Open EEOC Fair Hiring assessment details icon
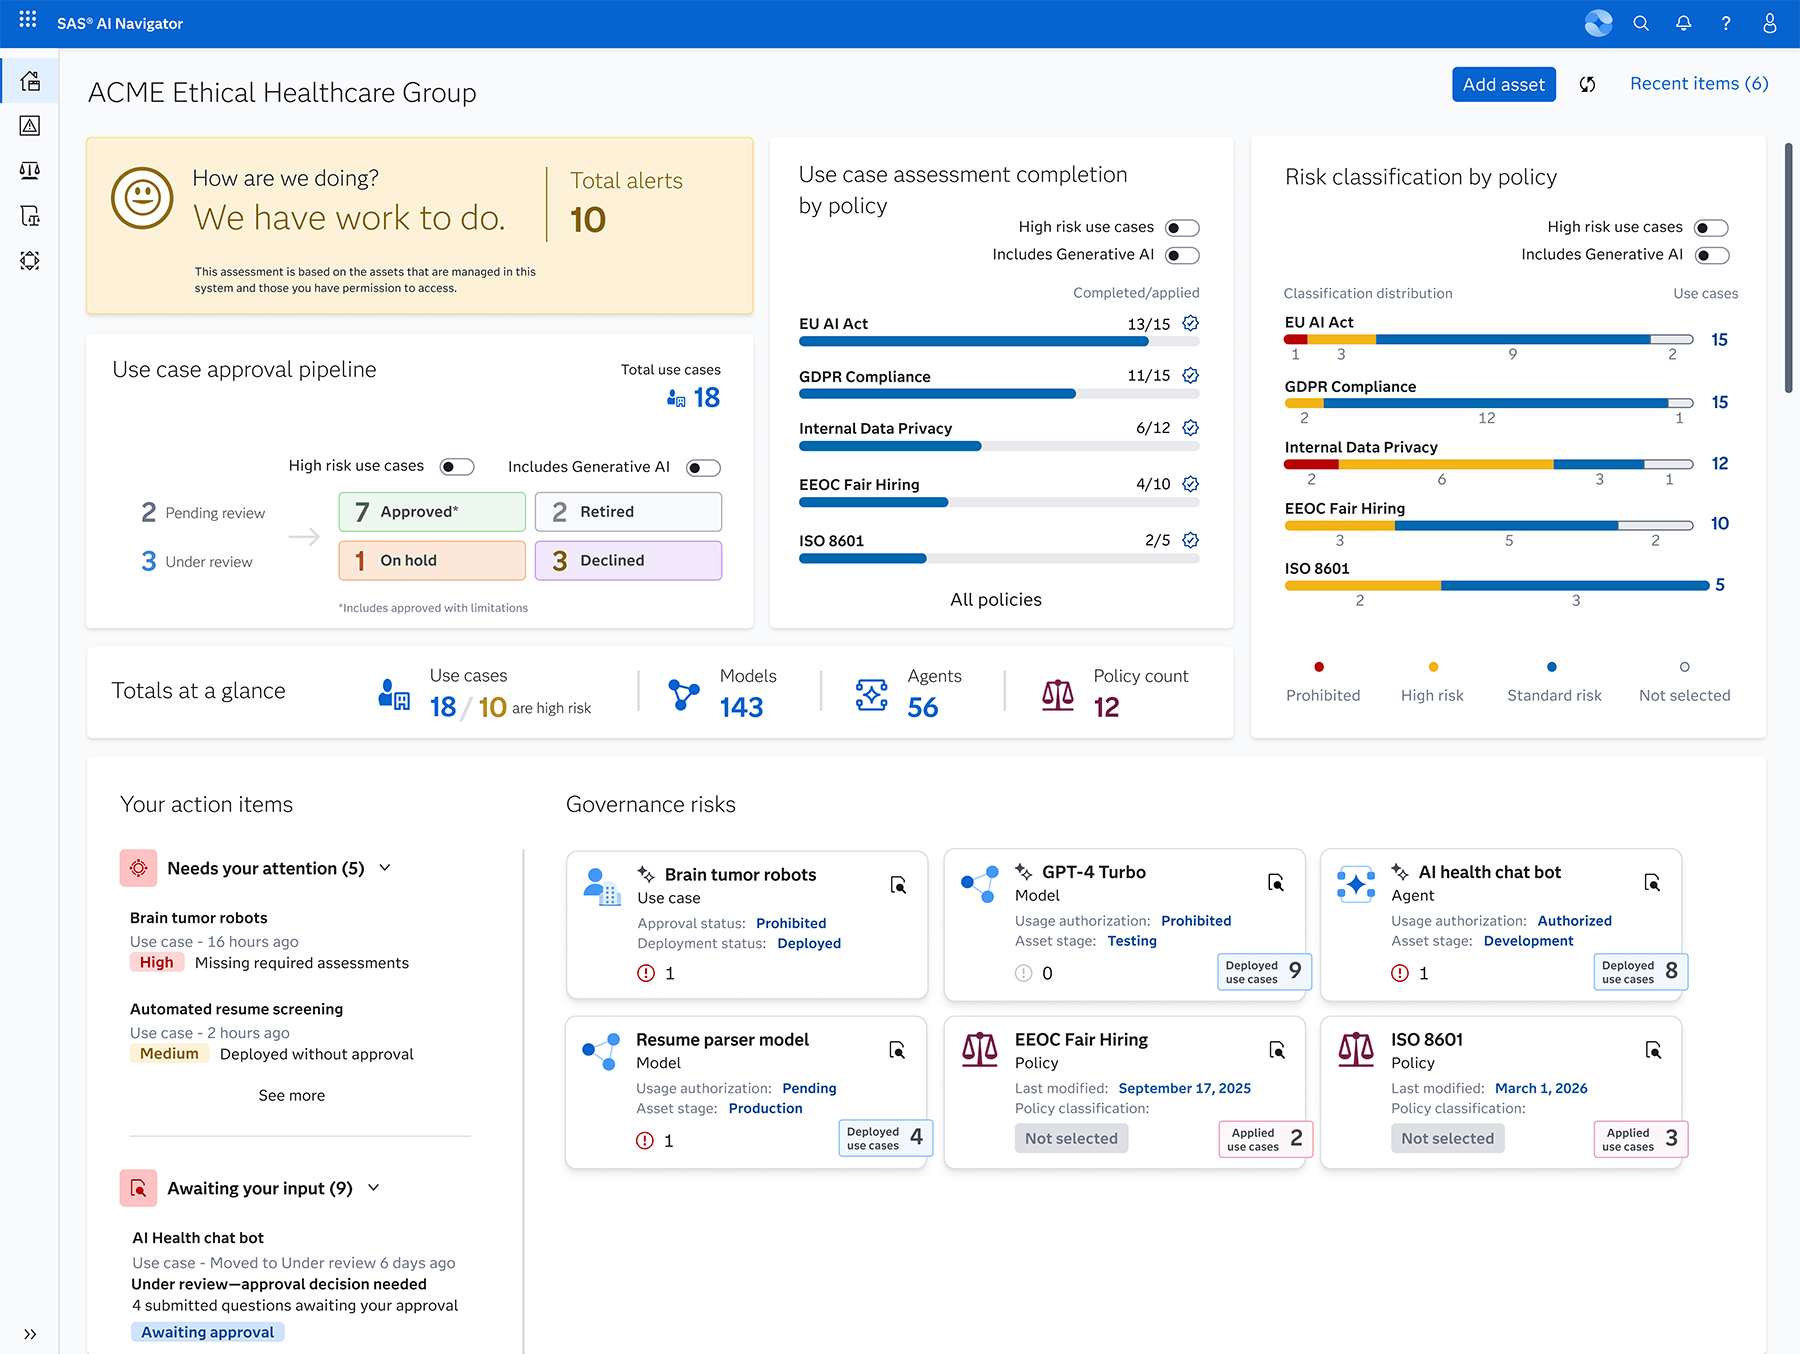 coord(1190,484)
